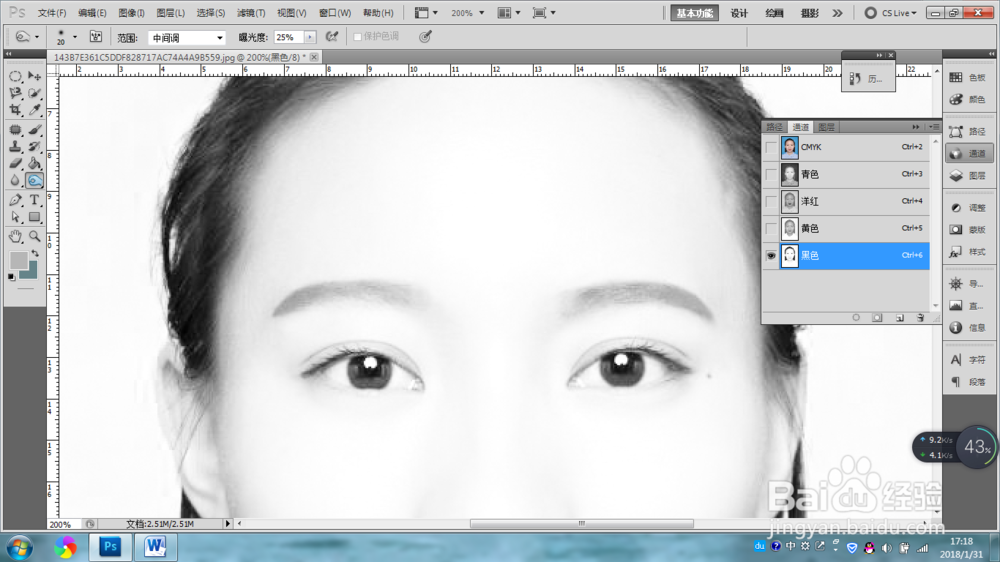Switch to 图层 tab

827,127
